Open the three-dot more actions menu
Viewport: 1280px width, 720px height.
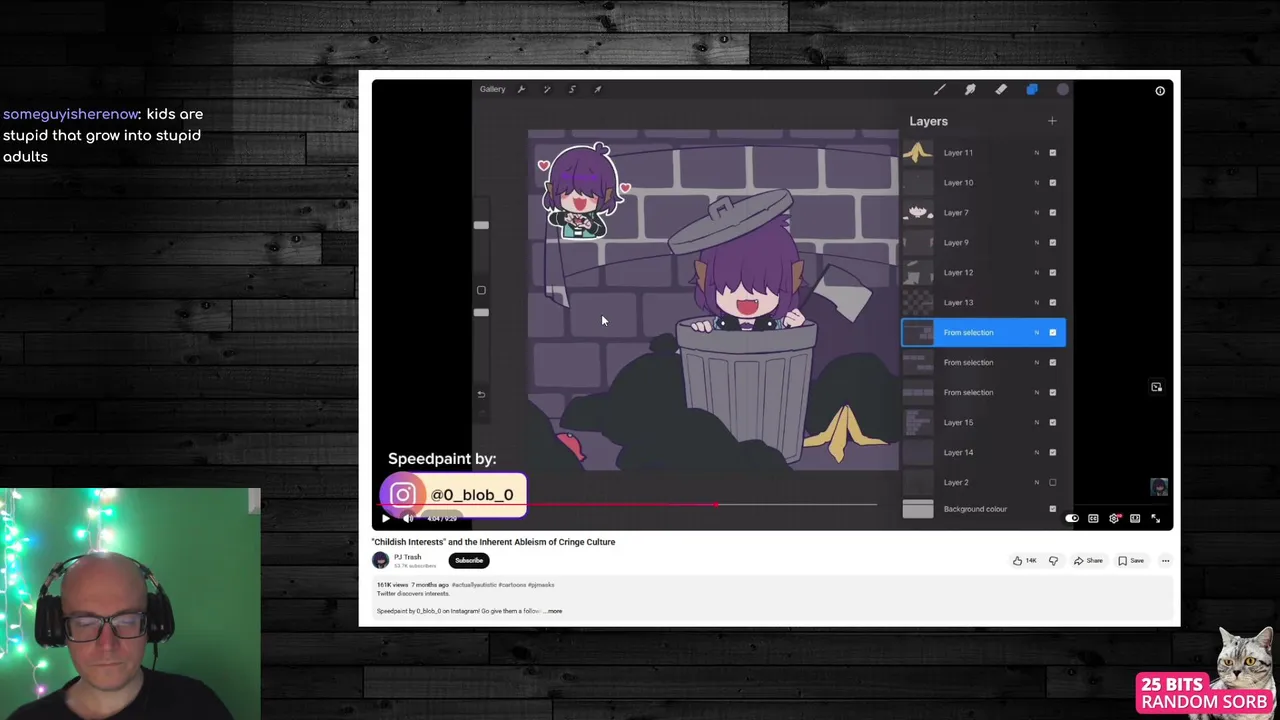point(1165,561)
